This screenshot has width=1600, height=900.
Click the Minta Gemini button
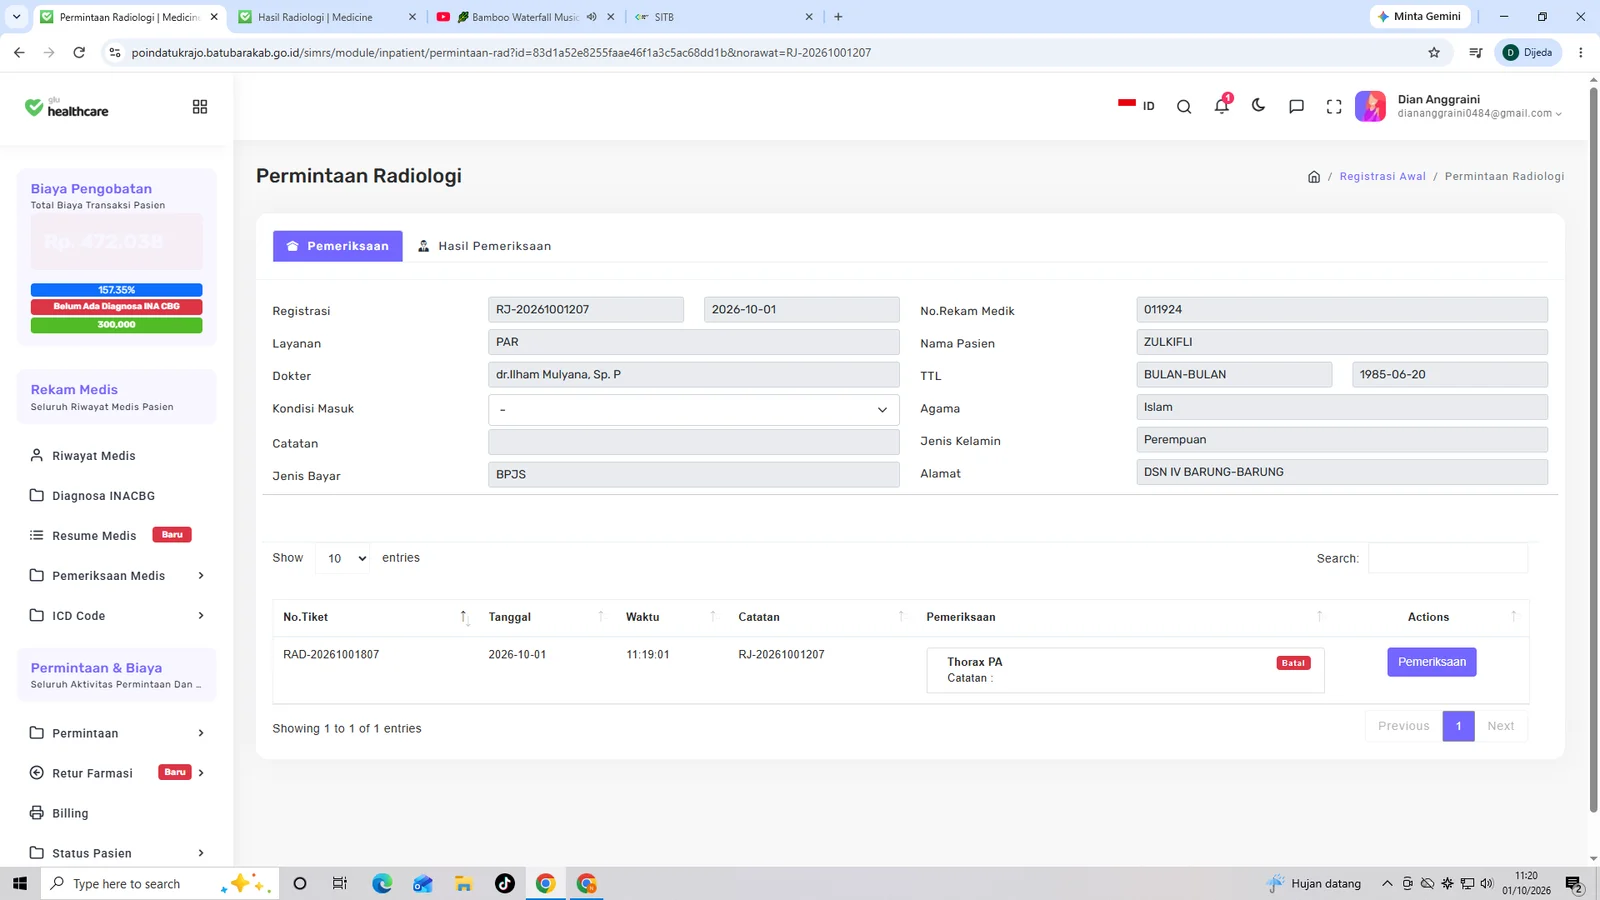(x=1419, y=17)
